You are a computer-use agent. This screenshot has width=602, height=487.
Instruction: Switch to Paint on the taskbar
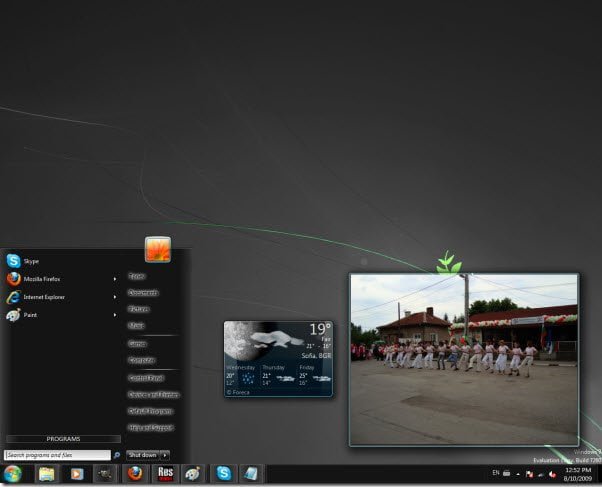(x=193, y=474)
